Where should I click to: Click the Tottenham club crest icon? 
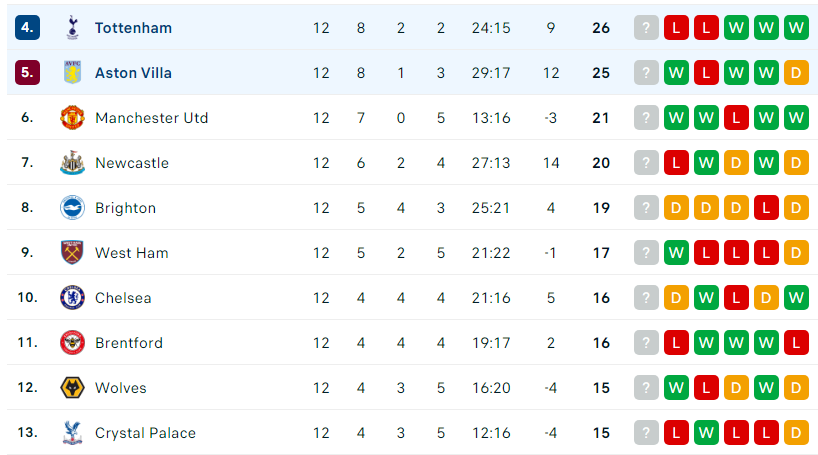tap(73, 28)
